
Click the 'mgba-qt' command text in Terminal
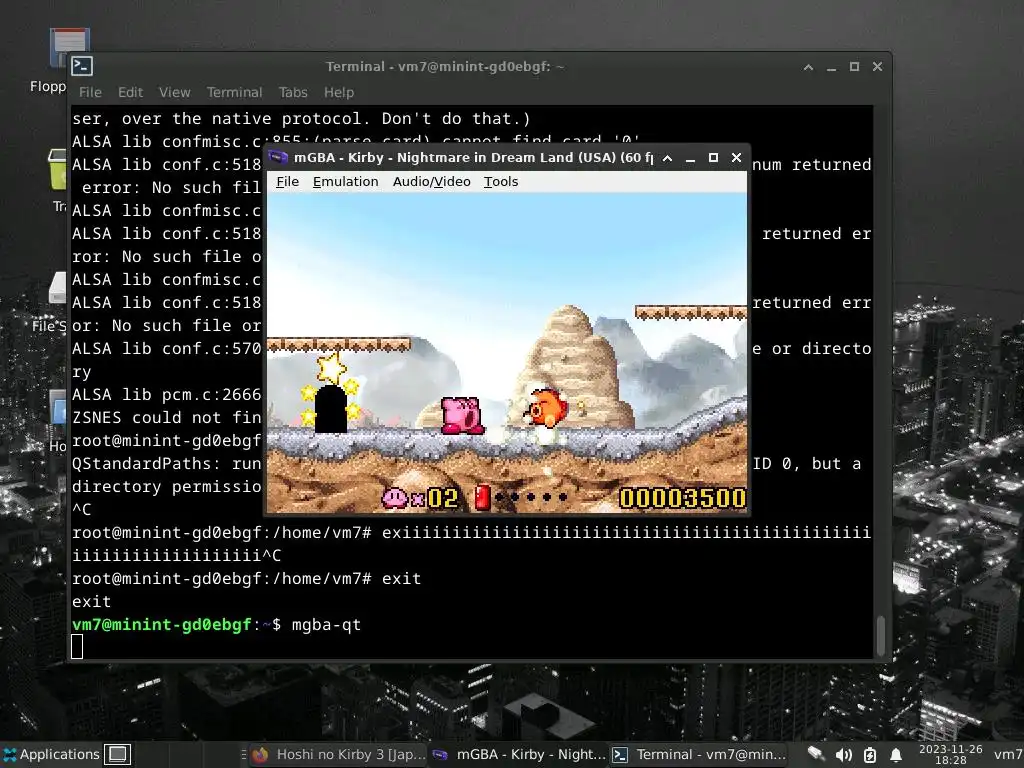(x=326, y=625)
